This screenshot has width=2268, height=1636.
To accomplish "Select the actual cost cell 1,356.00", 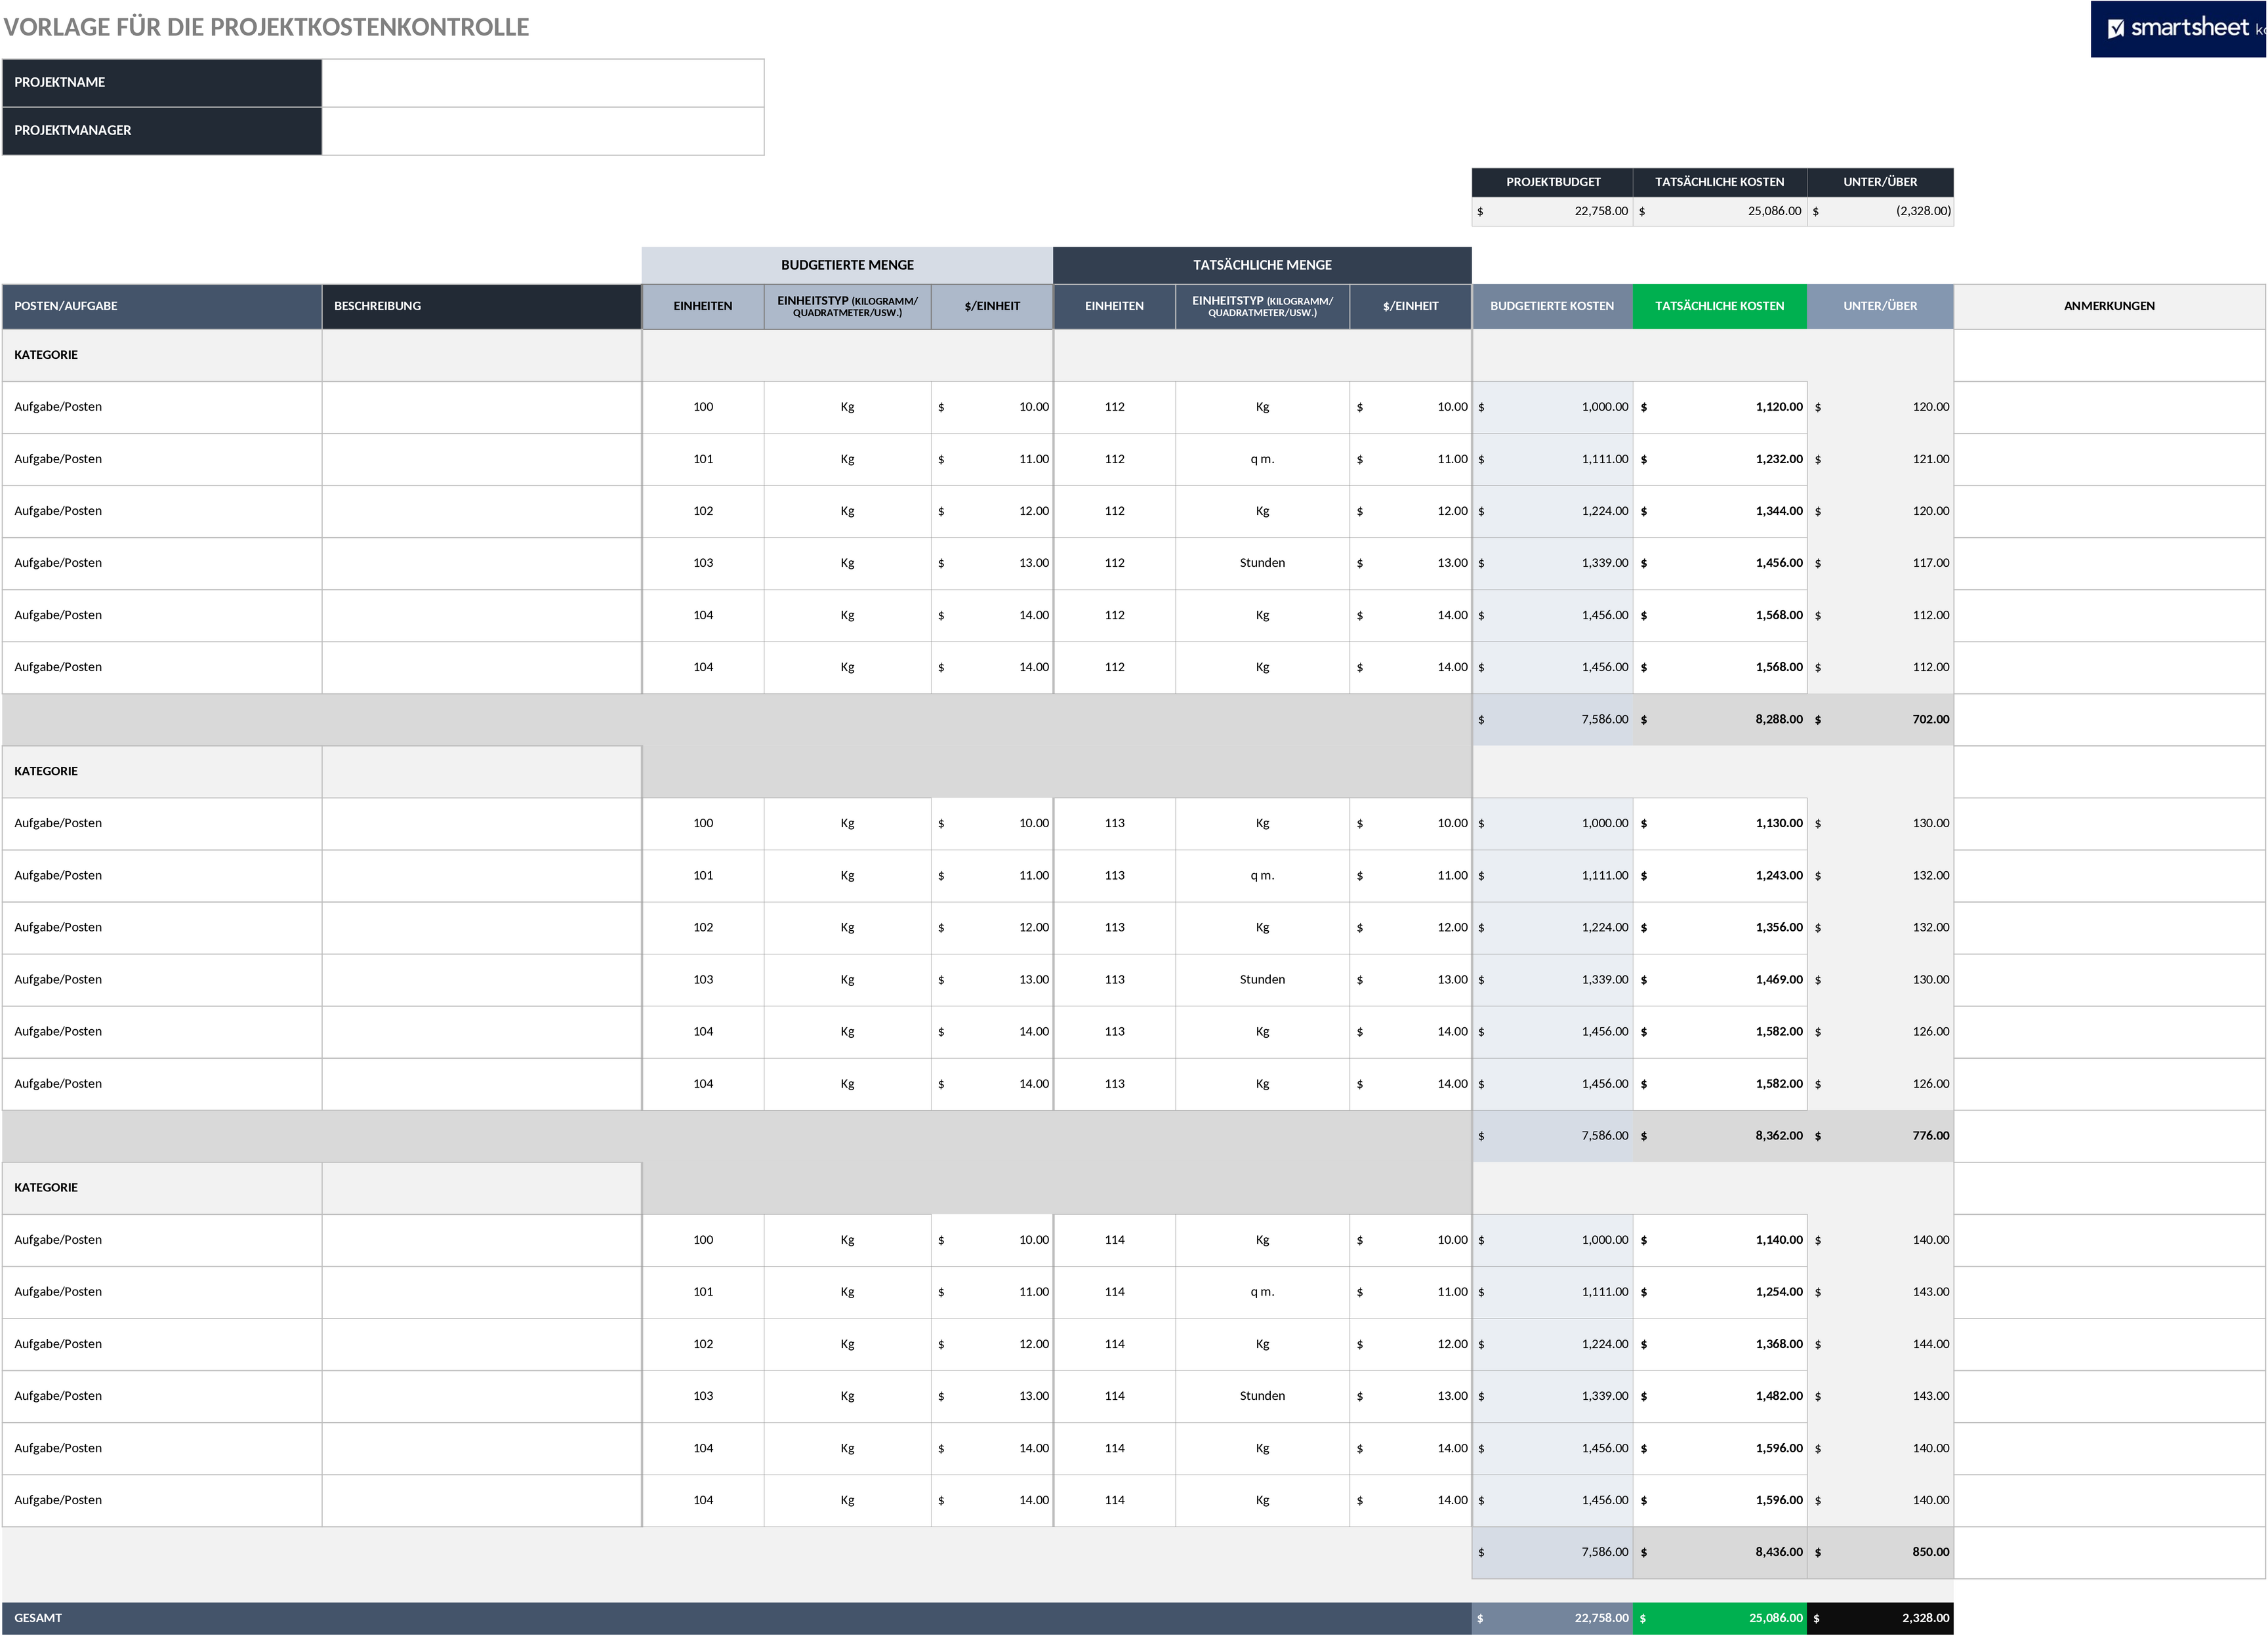I will point(1720,927).
